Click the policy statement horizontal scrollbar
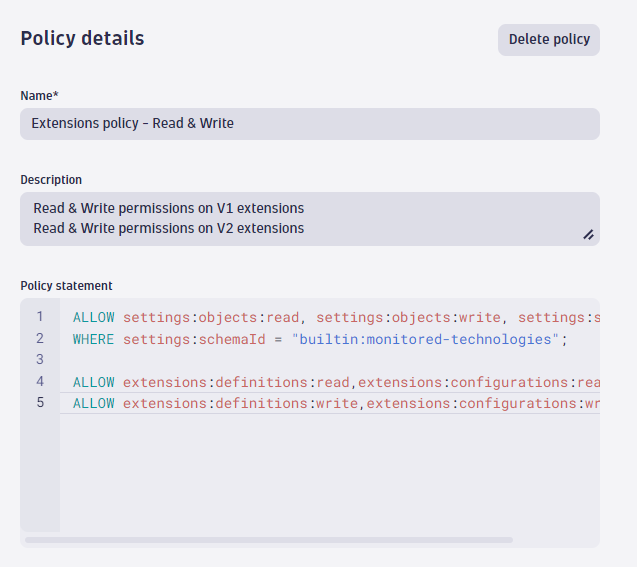Image resolution: width=637 pixels, height=567 pixels. 268,540
